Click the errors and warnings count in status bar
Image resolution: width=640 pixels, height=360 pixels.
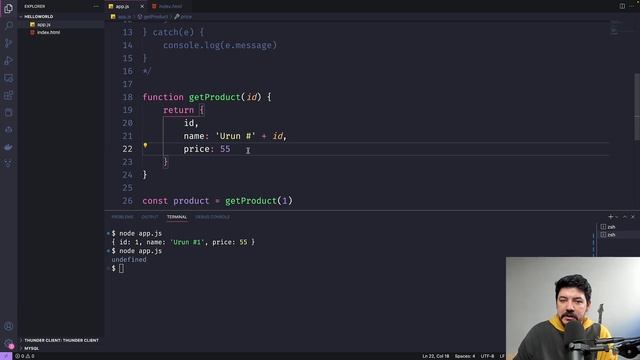click(x=25, y=356)
